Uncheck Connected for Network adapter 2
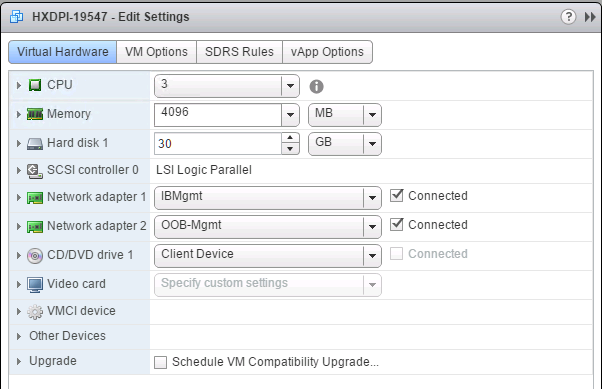602x389 pixels. 397,225
